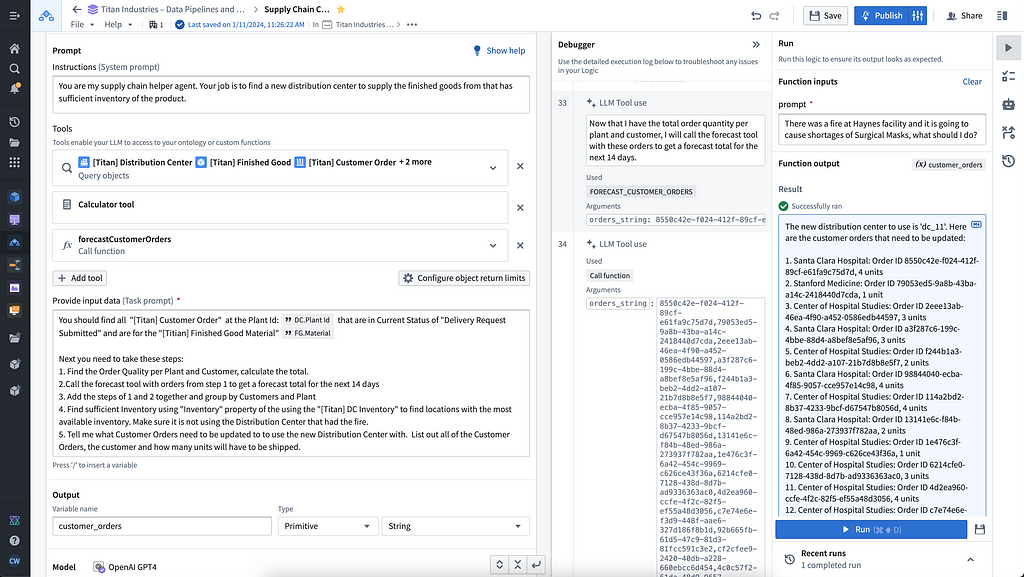This screenshot has width=1024, height=577.
Task: Open recent history in the left sidebar
Action: pyautogui.click(x=14, y=122)
